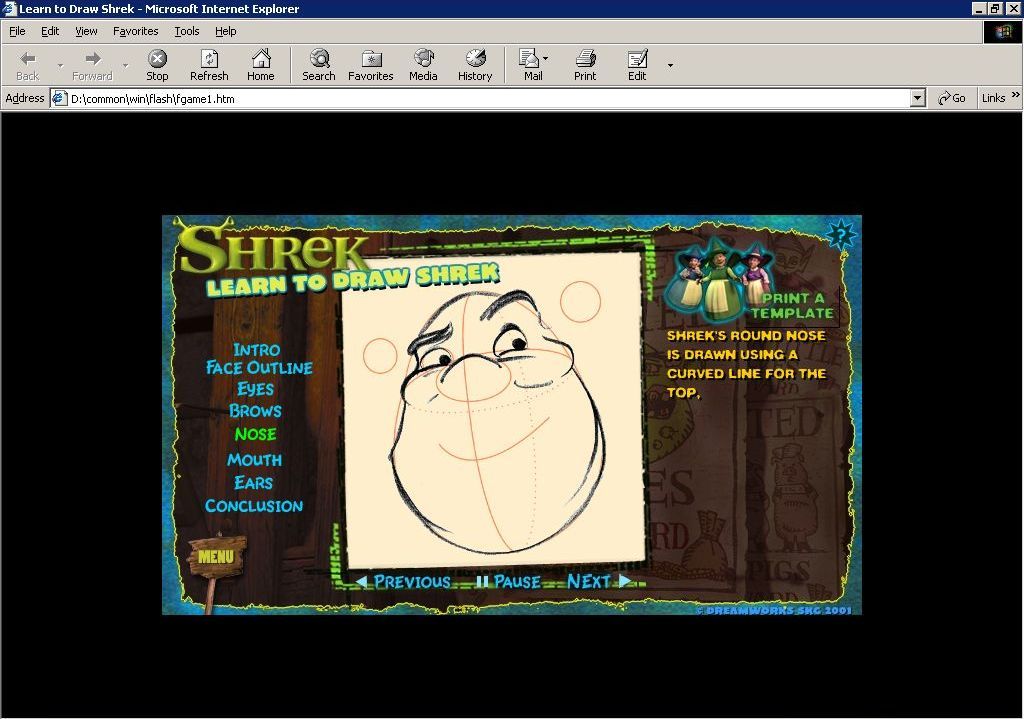Click the PRINT A TEMPLATE link
The height and width of the screenshot is (719, 1024).
pos(797,305)
